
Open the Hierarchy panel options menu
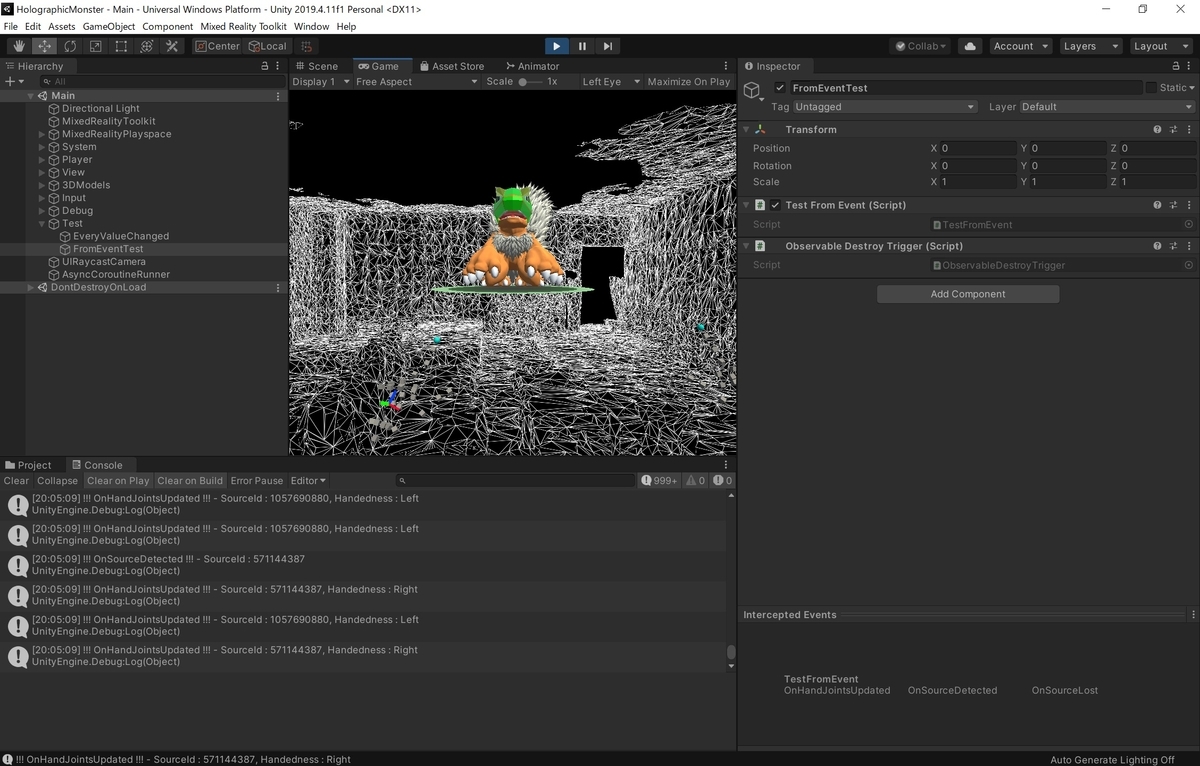coord(278,66)
